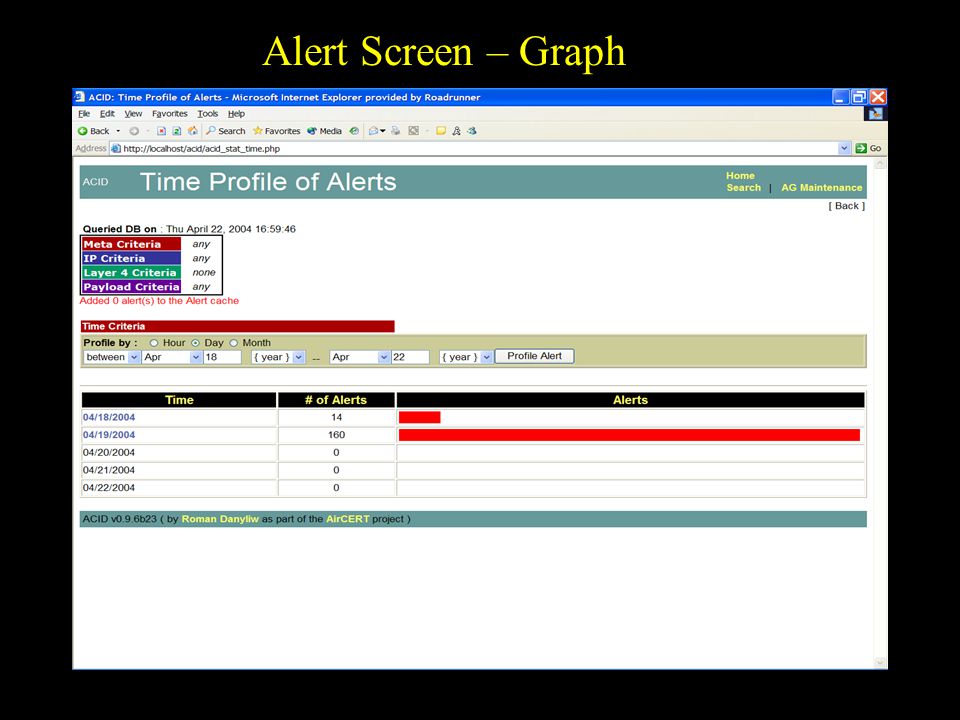Follow the AirCERT footer link
The image size is (960, 720).
pos(348,519)
